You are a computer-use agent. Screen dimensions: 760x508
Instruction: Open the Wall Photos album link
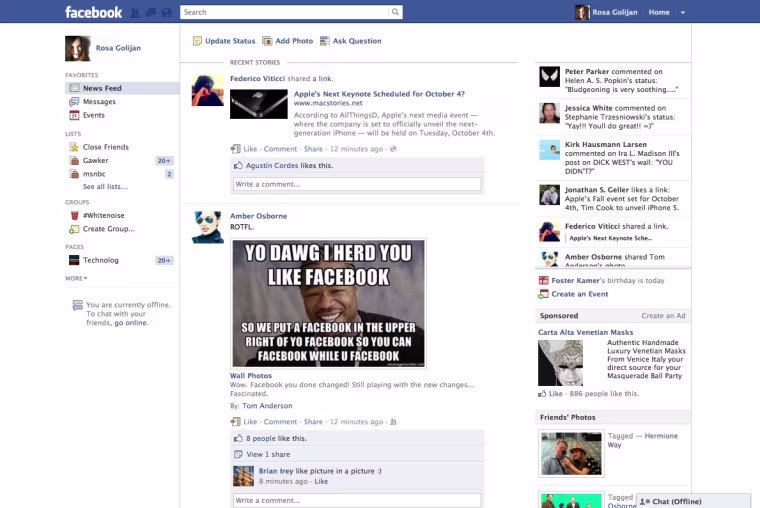point(251,376)
